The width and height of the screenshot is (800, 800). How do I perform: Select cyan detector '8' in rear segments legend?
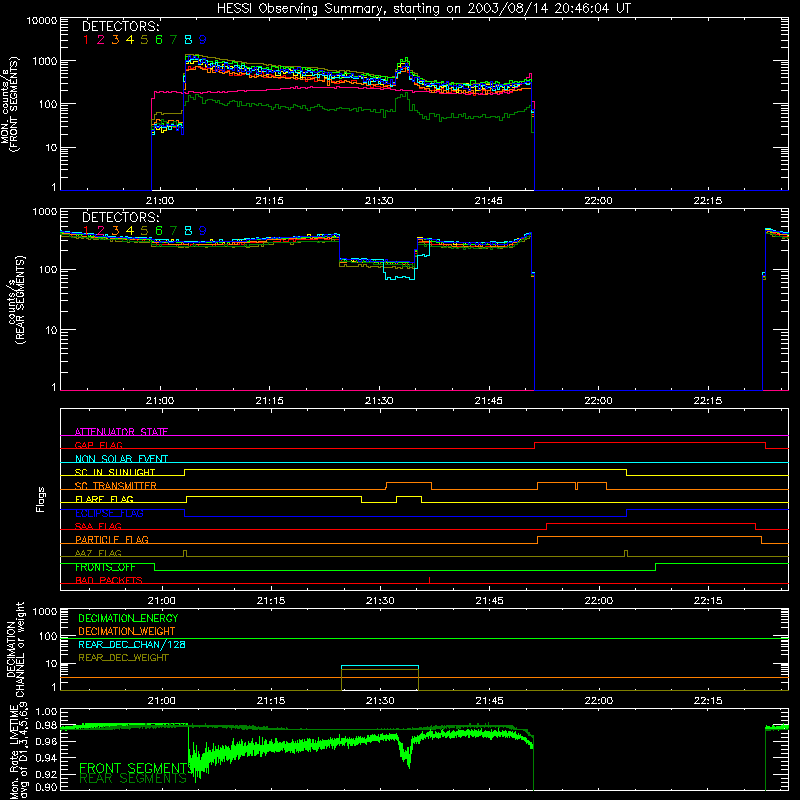188,231
